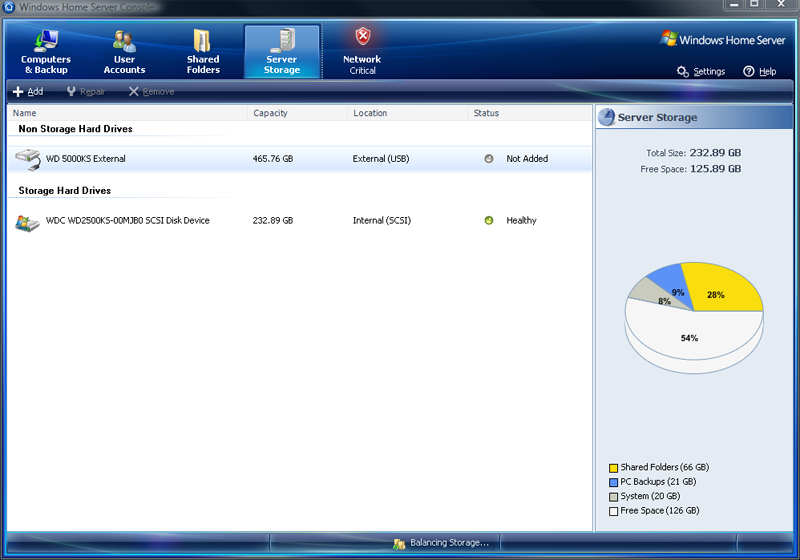Click the white 54% pie slice

[694, 334]
